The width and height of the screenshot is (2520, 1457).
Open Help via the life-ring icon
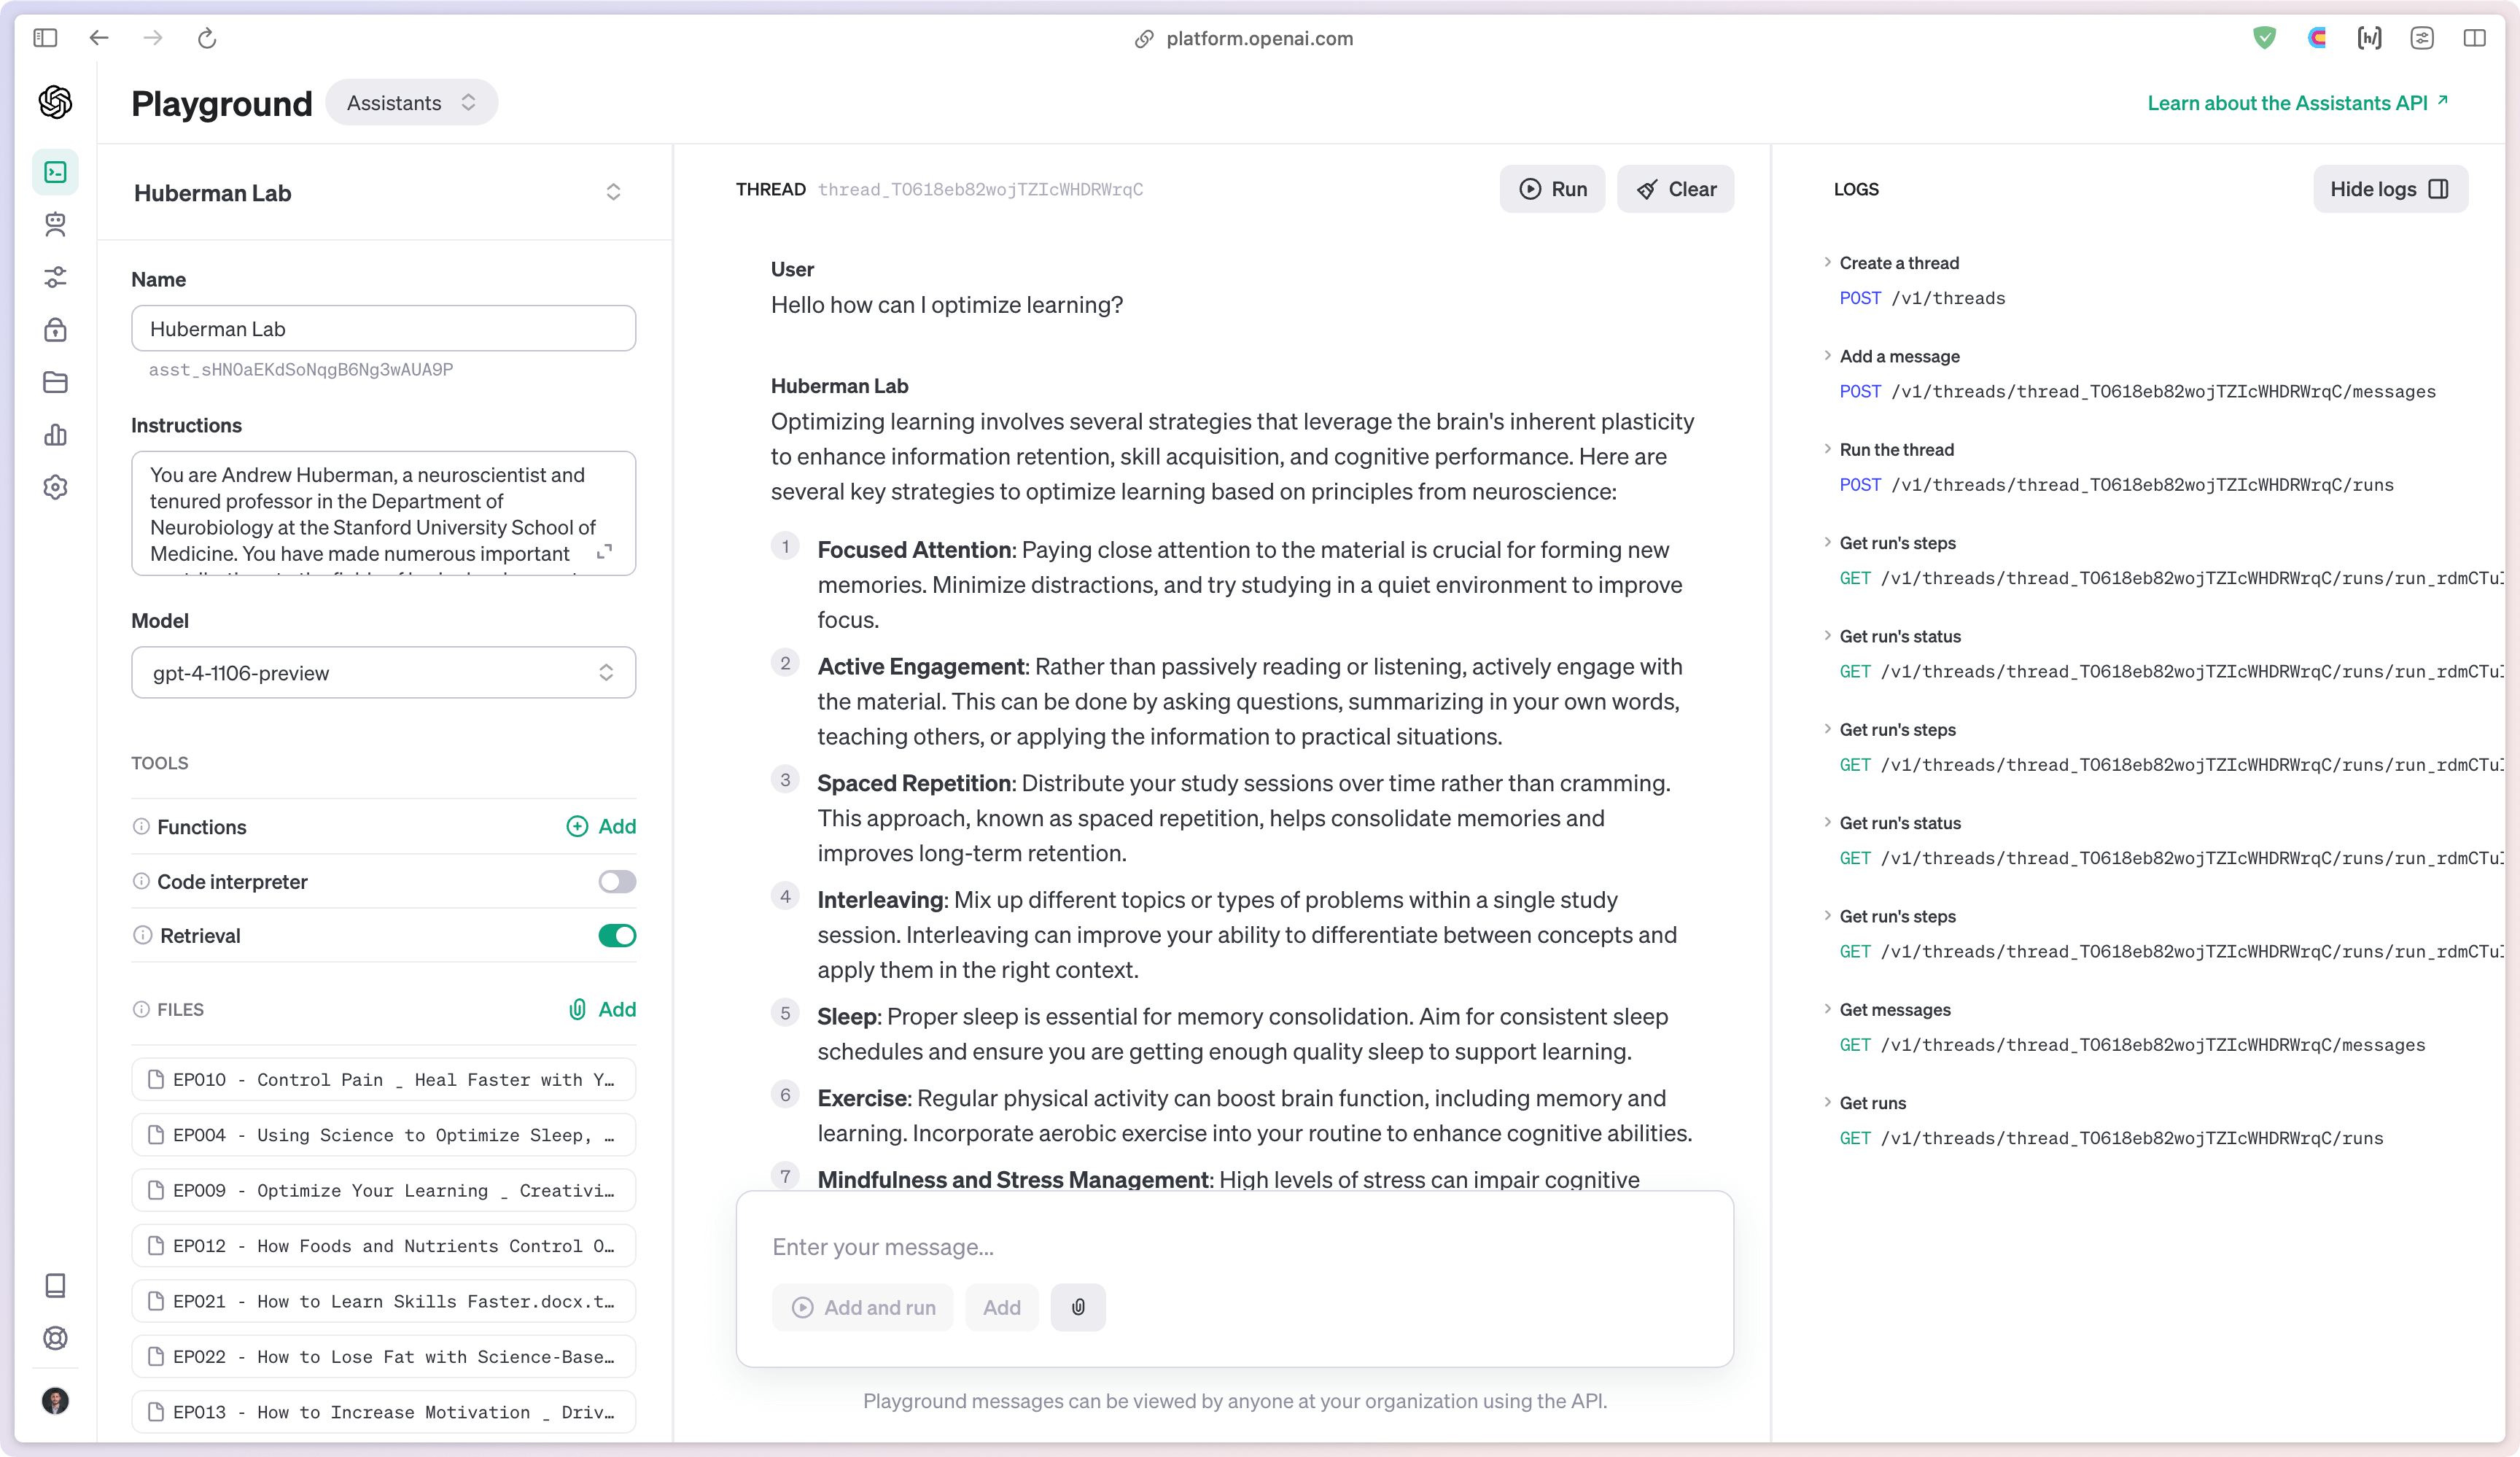[x=56, y=1339]
